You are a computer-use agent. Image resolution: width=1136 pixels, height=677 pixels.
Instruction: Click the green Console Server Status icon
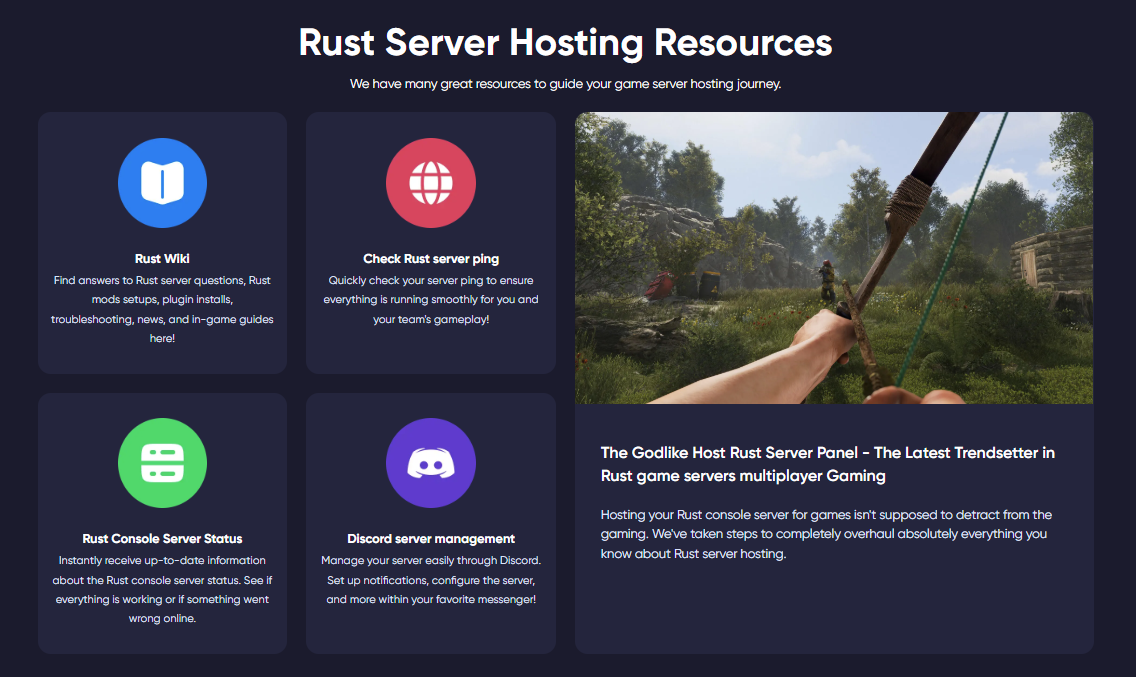click(x=162, y=463)
